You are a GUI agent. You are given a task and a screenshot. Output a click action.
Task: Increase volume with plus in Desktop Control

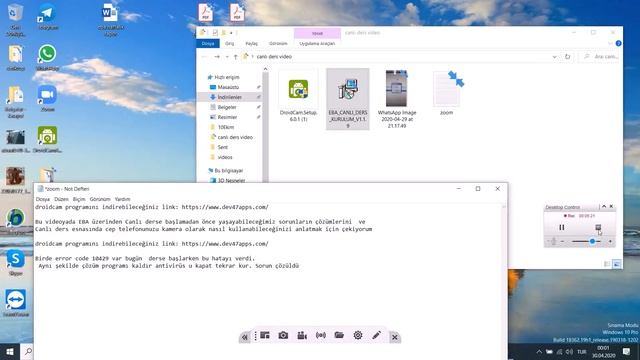click(610, 241)
